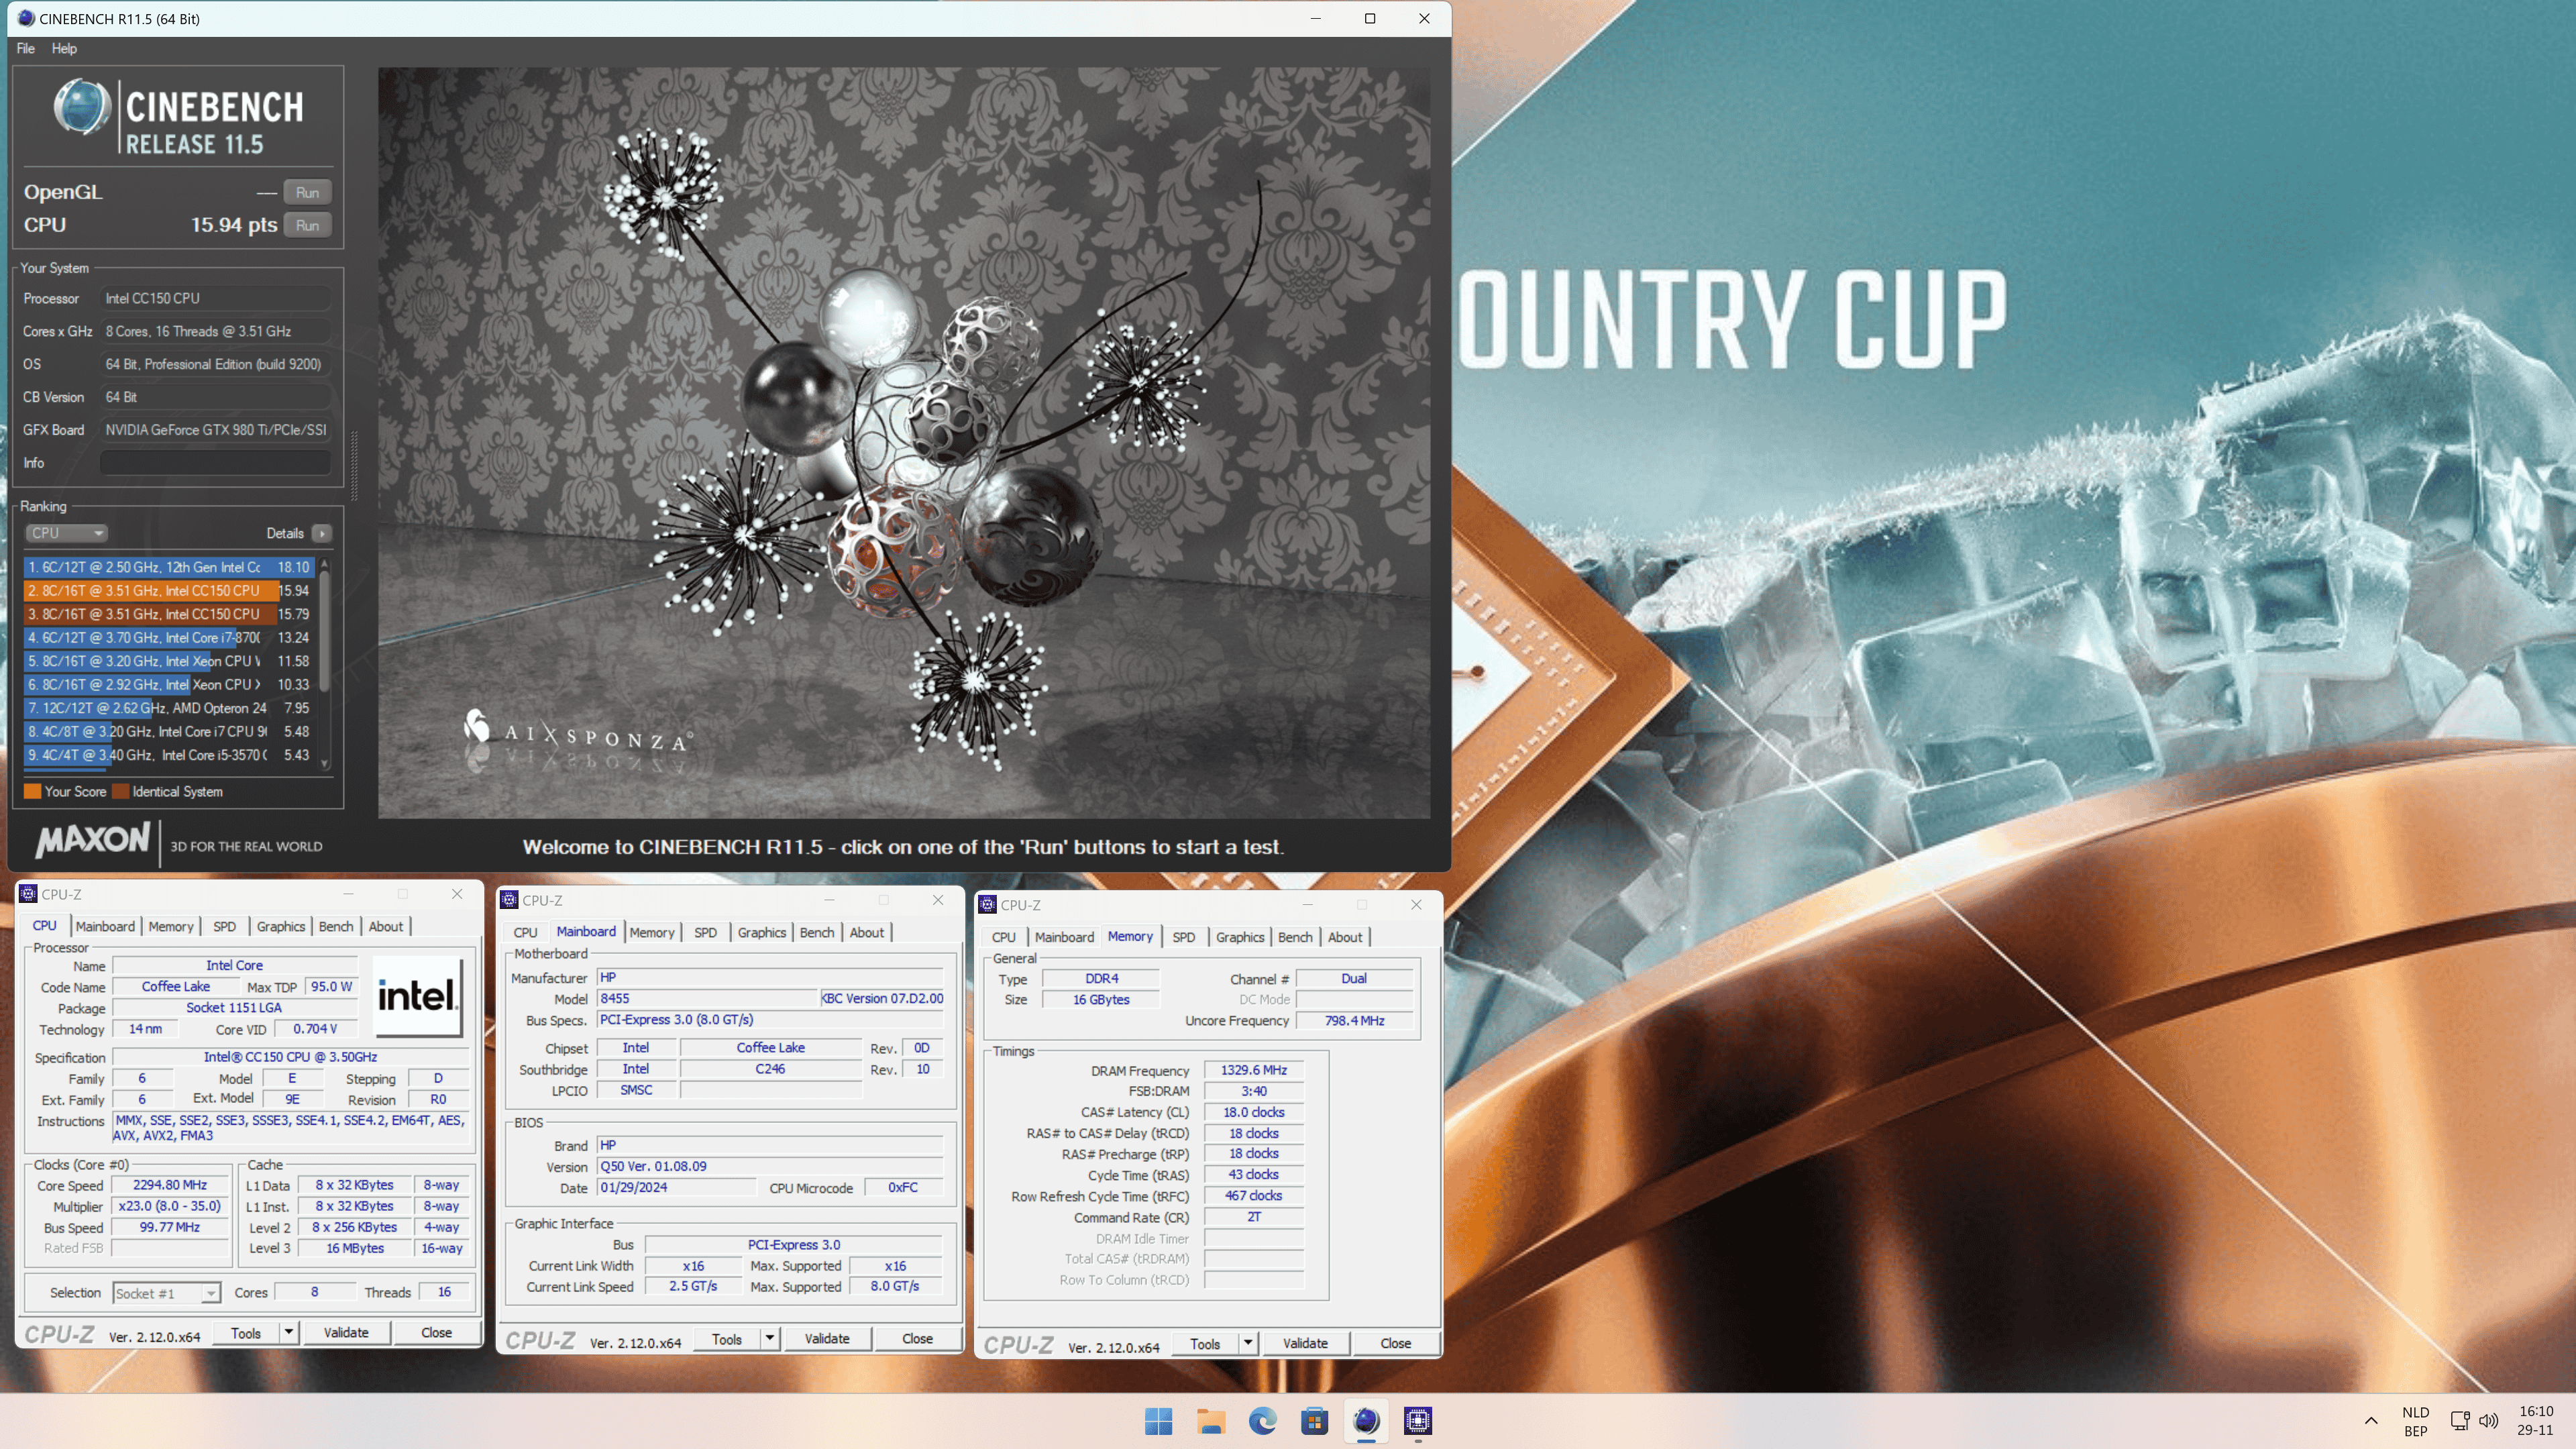The image size is (2576, 1449).
Task: Select ranking row AMD Opteron 7.95
Action: (x=169, y=708)
